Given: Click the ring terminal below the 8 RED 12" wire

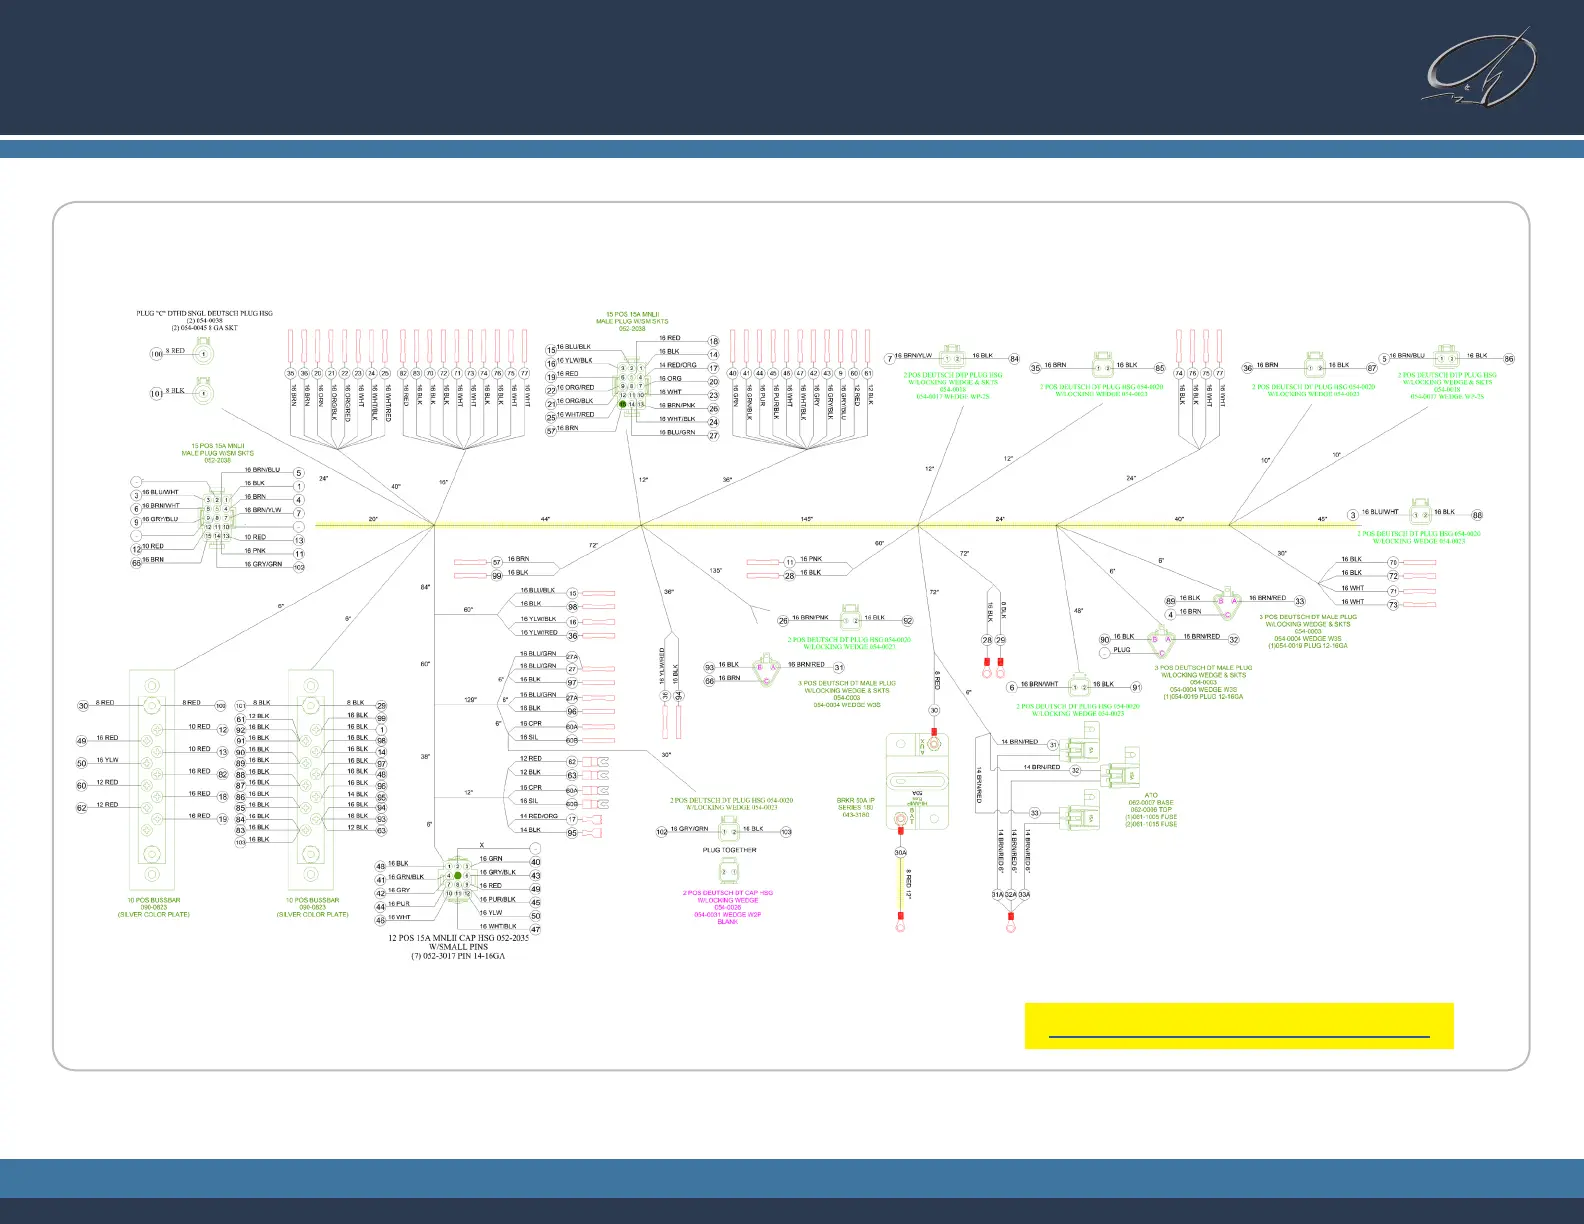Looking at the screenshot, I should click(x=900, y=927).
